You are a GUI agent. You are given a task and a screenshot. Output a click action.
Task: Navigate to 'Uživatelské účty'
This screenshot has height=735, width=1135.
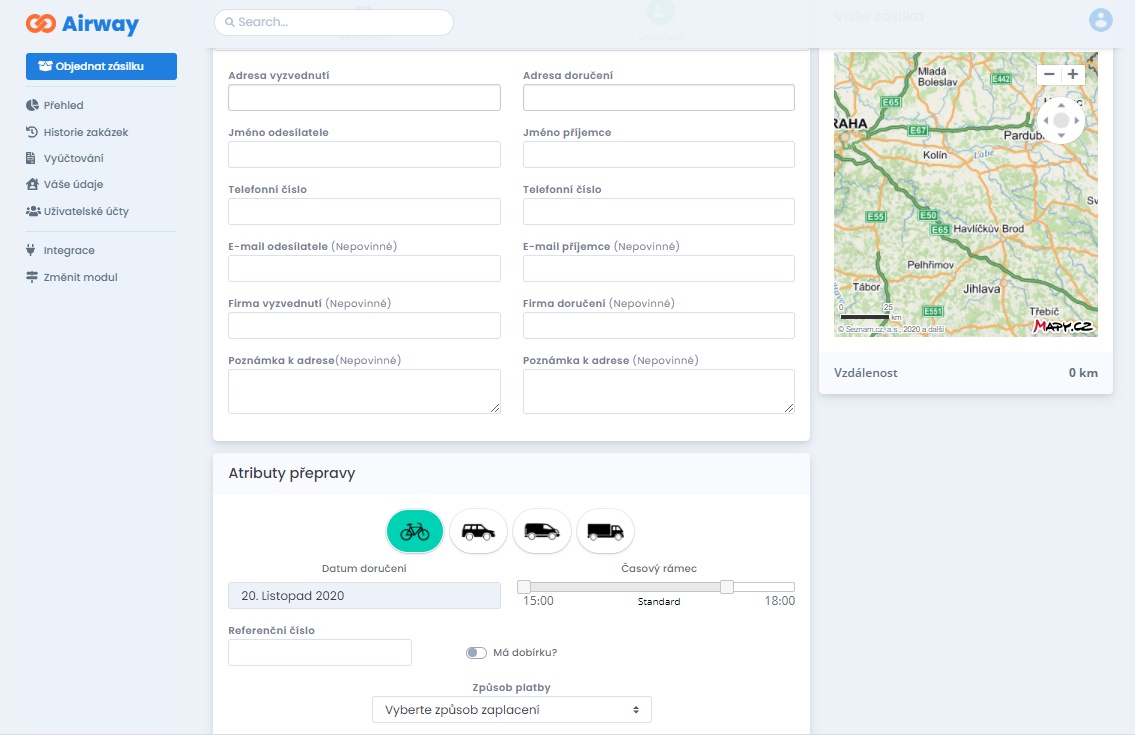86,212
